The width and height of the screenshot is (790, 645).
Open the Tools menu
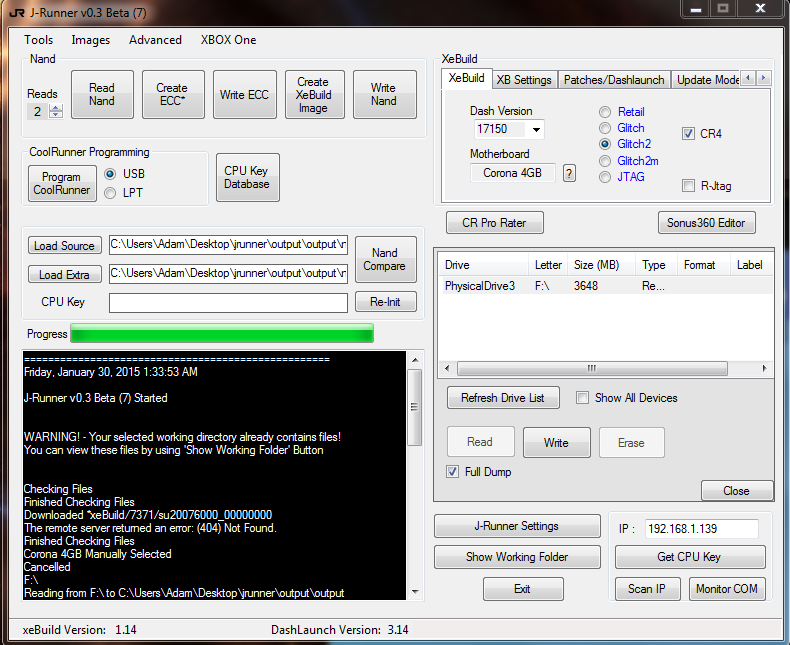click(38, 40)
